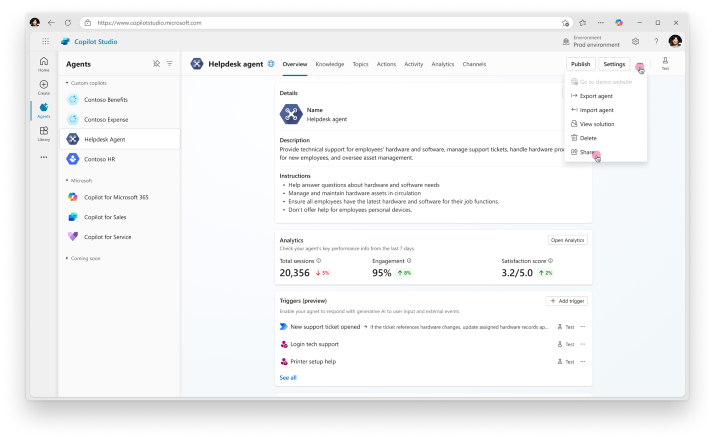Screen dimensions: 715x440
Task: Click the Add trigger button
Action: (567, 301)
